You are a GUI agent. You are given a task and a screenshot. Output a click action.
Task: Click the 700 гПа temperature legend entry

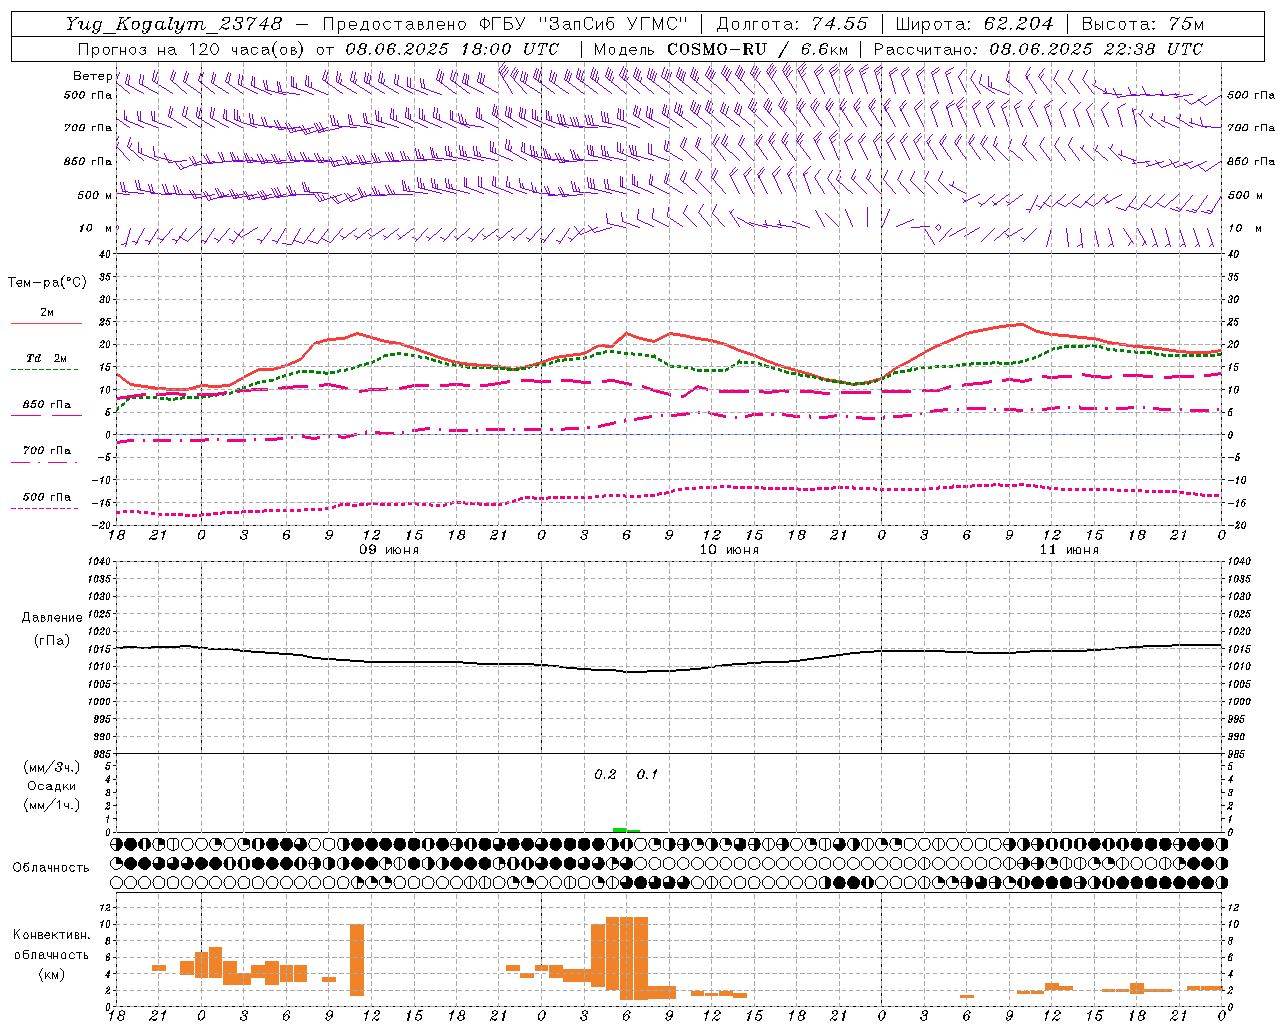point(46,451)
